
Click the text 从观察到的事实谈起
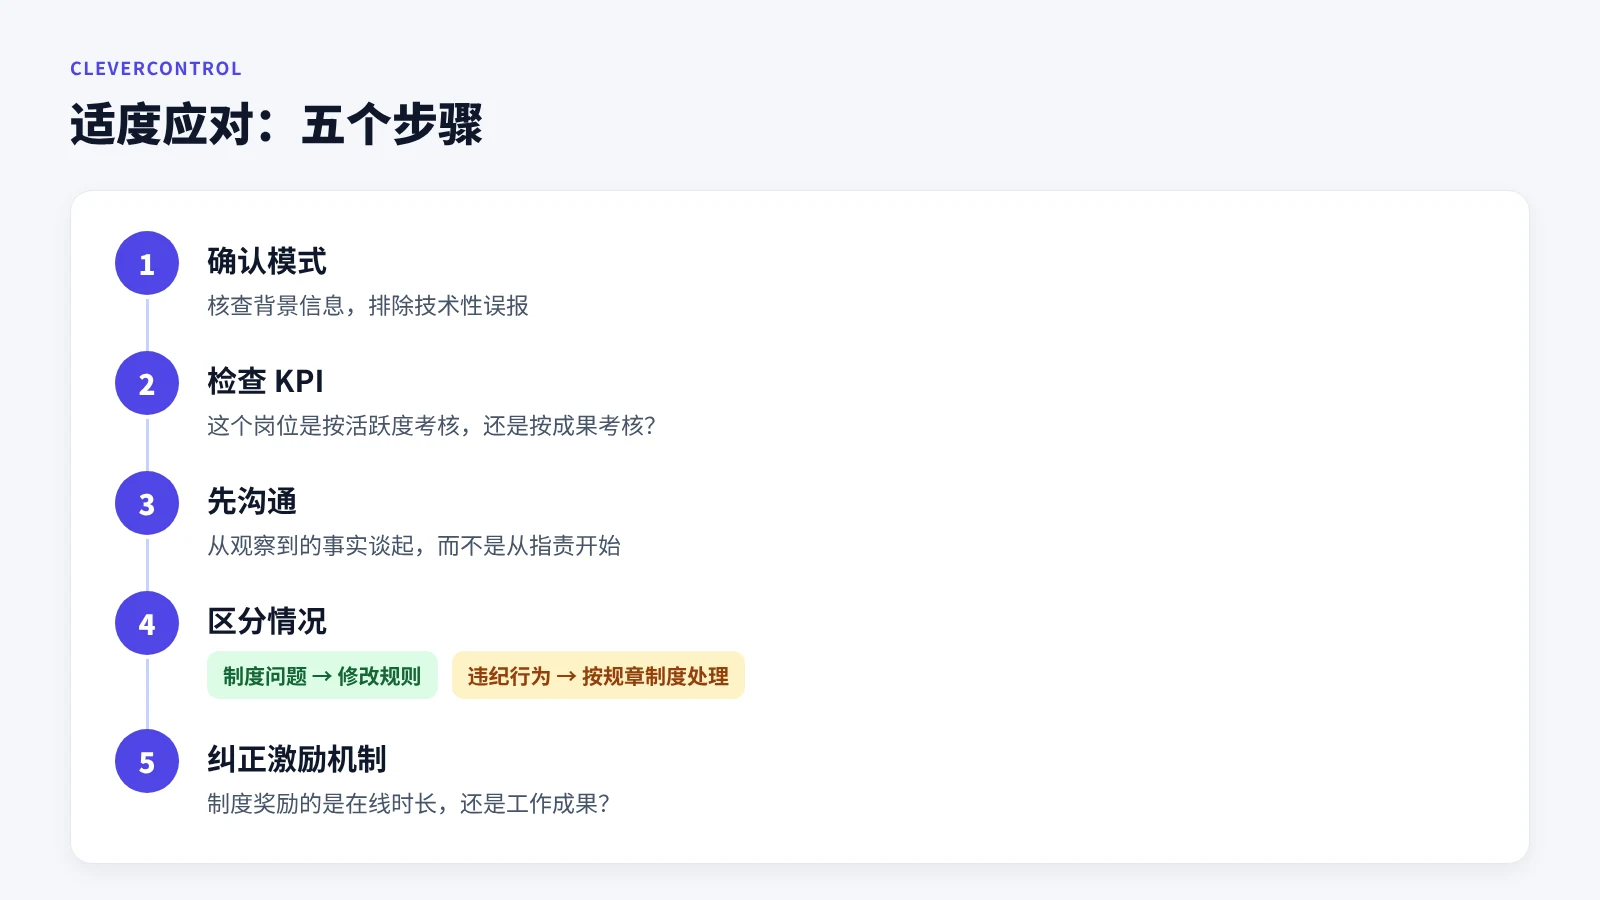click(x=310, y=546)
